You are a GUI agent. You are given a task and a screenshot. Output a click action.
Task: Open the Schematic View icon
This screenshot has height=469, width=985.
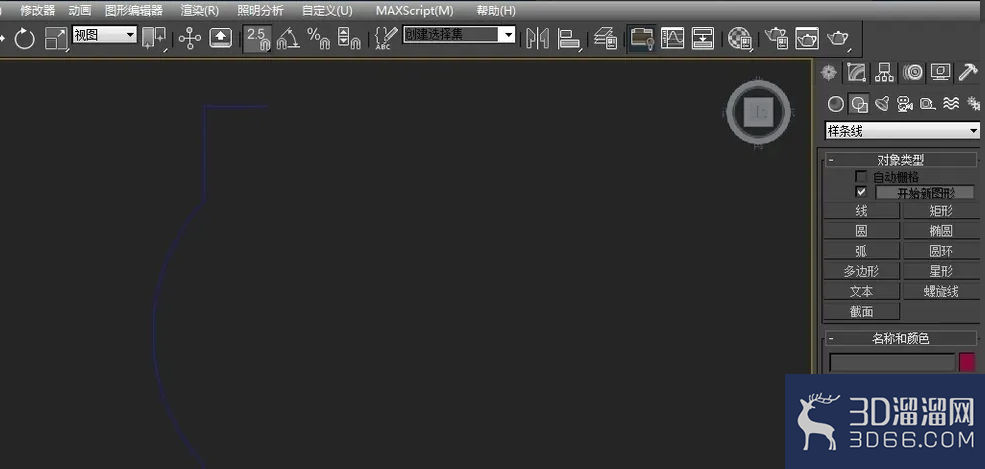(x=703, y=38)
